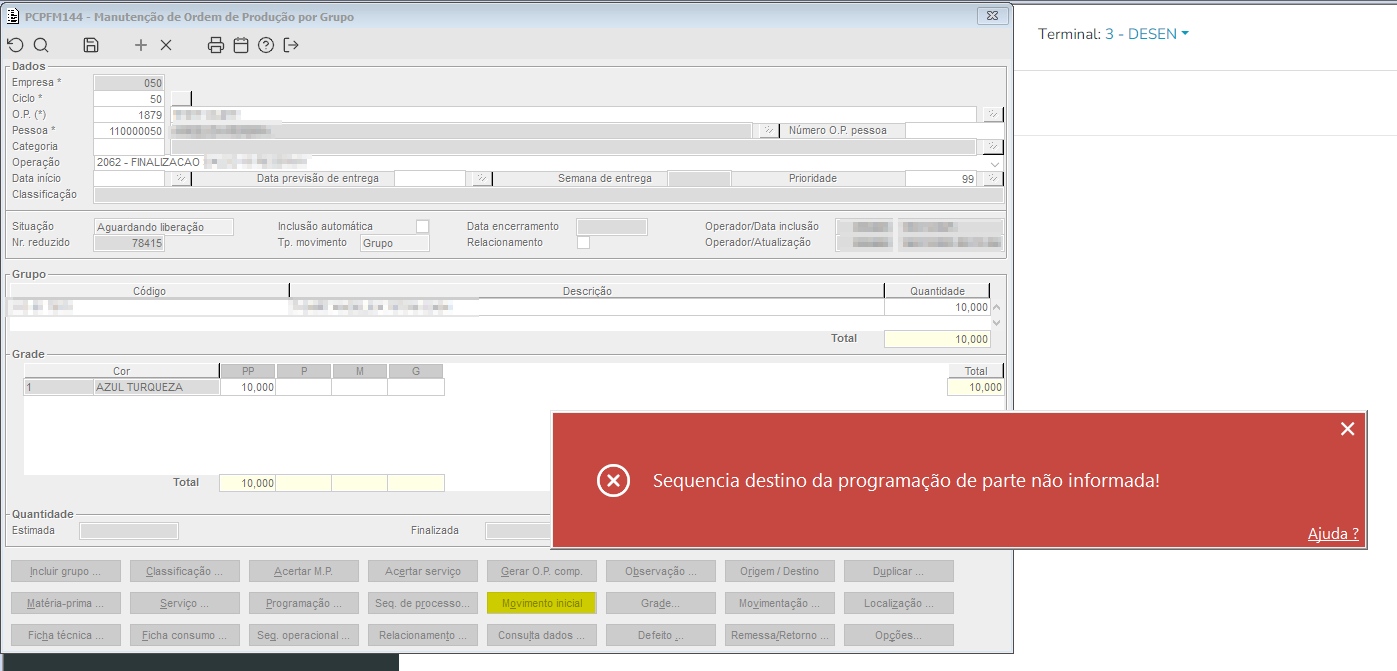Image resolution: width=1397 pixels, height=671 pixels.
Task: Click the O.P. number field showing 1879
Action: click(x=129, y=114)
